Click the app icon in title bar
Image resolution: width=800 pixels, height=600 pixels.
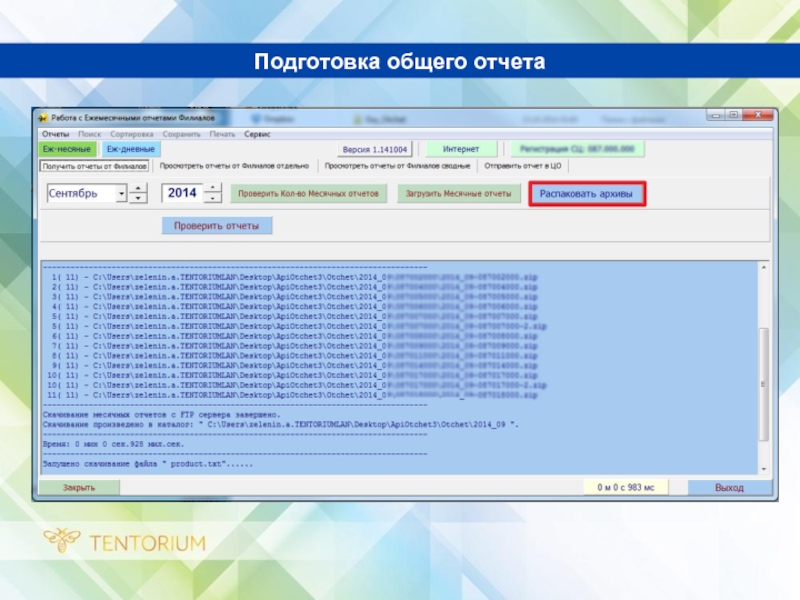(x=43, y=117)
